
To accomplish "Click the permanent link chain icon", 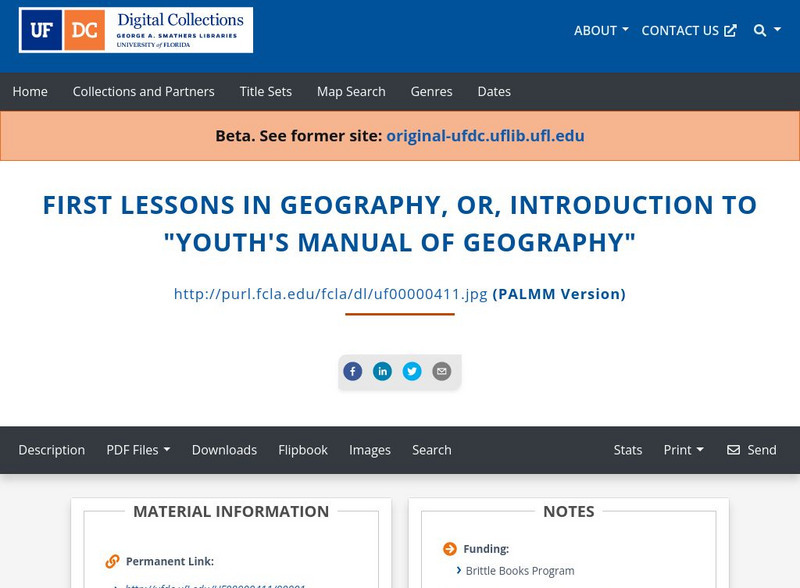I will (110, 561).
